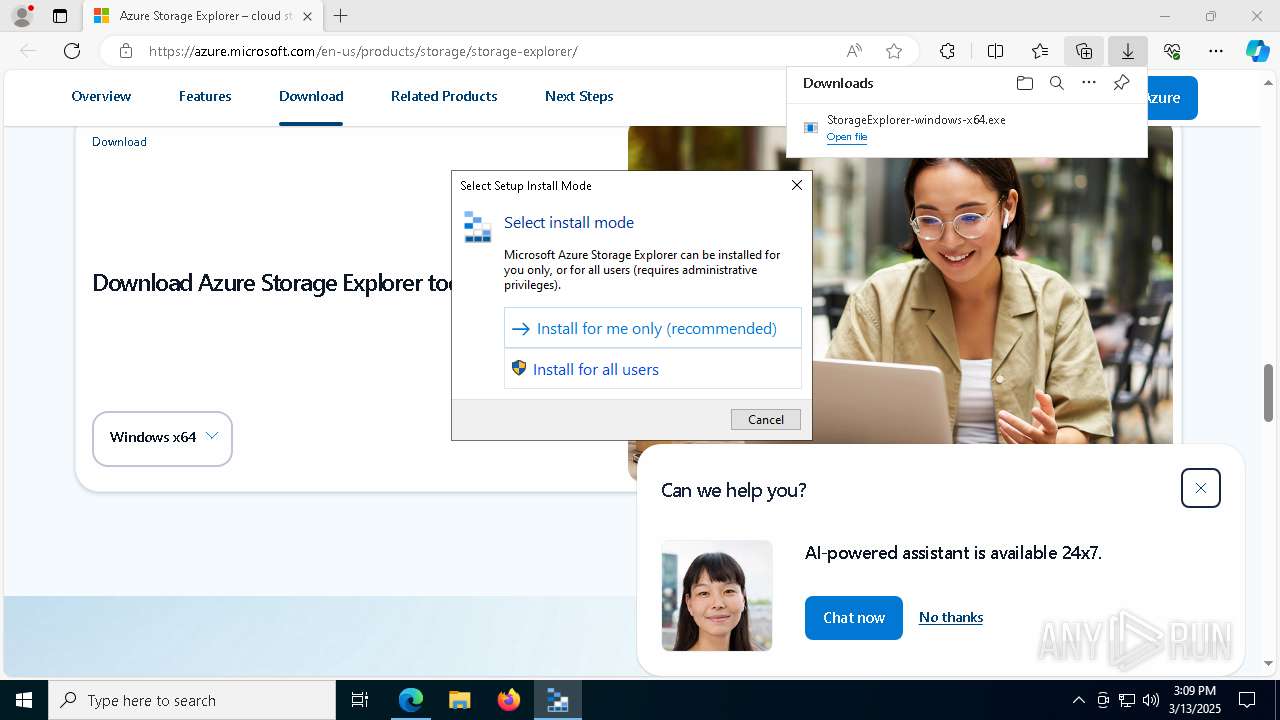Open Task View on taskbar
This screenshot has height=720, width=1280.
(360, 700)
